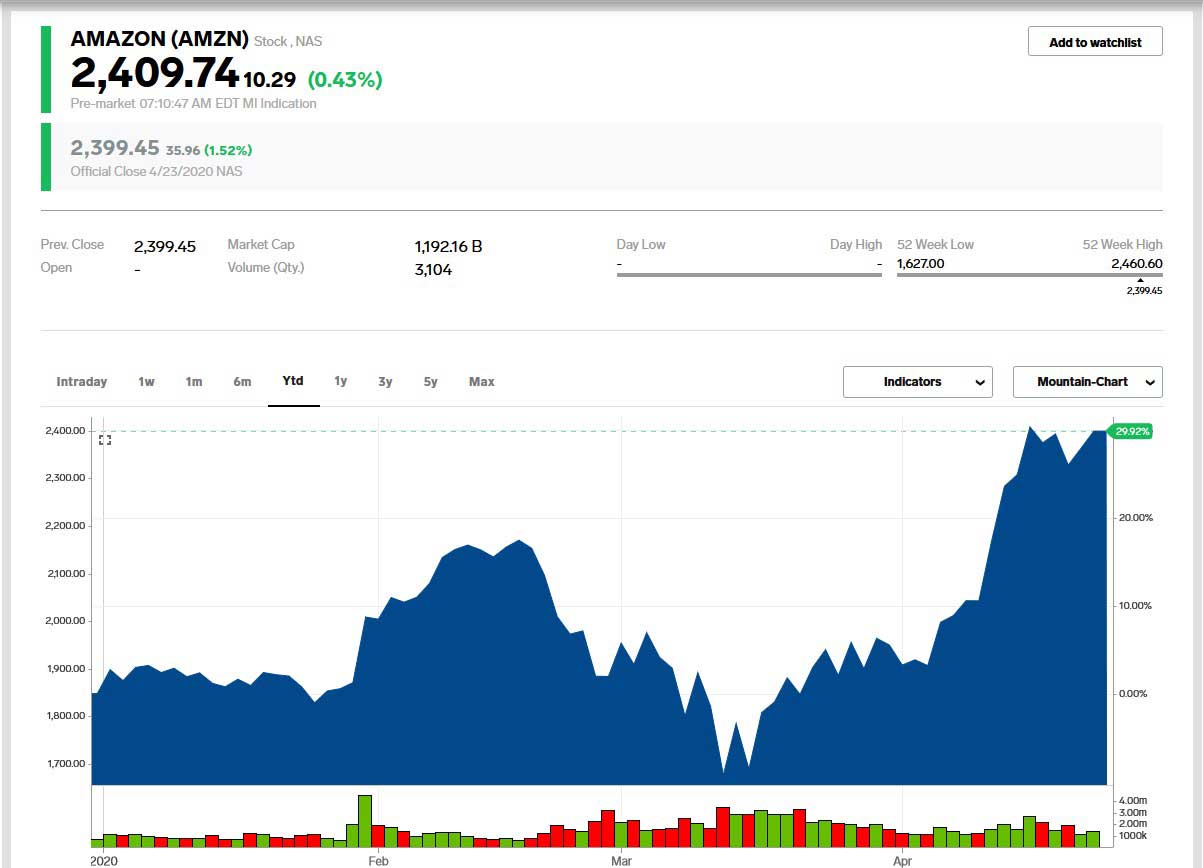Click the Mar label on the time axis
Screen dimensions: 1203x868
click(622, 860)
